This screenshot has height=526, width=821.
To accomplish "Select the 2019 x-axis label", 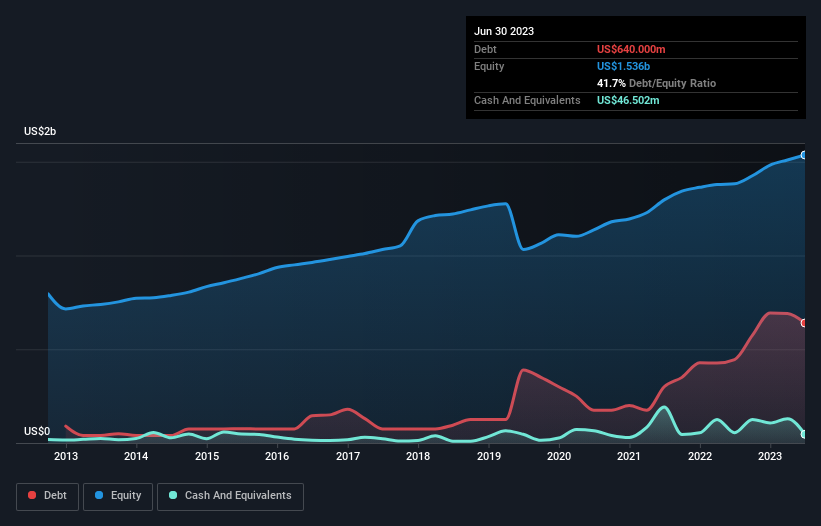I will tap(489, 457).
